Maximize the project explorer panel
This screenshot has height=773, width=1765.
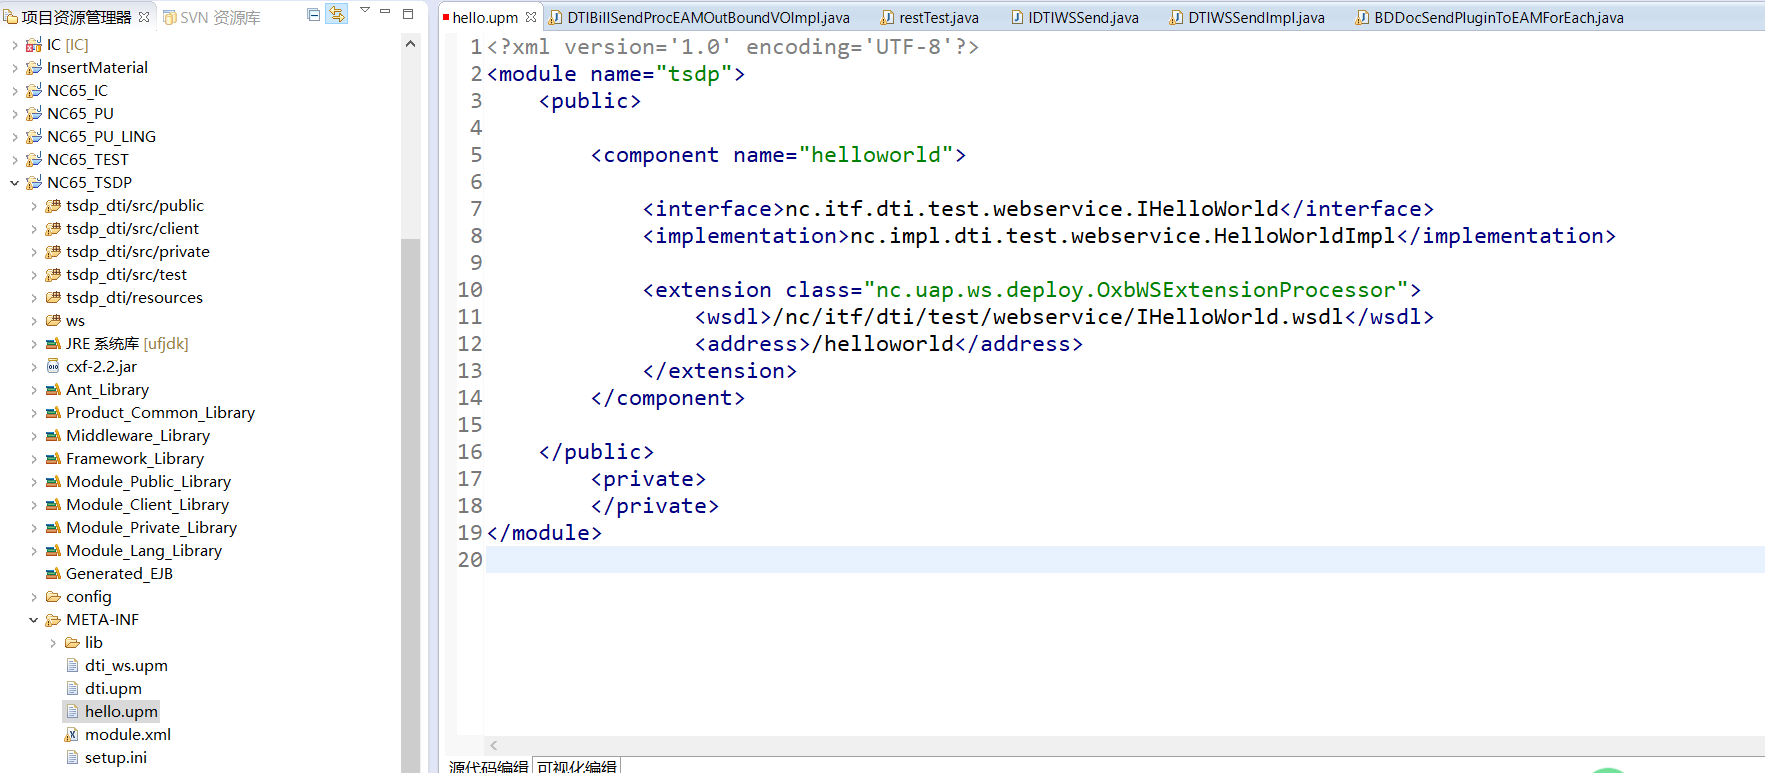pos(408,13)
